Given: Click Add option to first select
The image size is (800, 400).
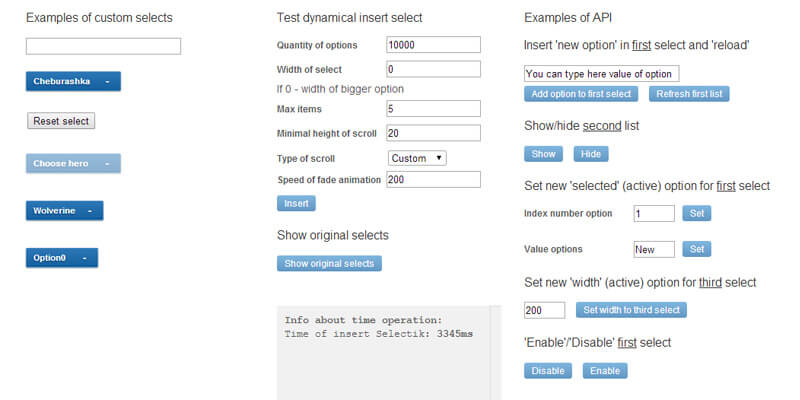Looking at the screenshot, I should pos(581,94).
